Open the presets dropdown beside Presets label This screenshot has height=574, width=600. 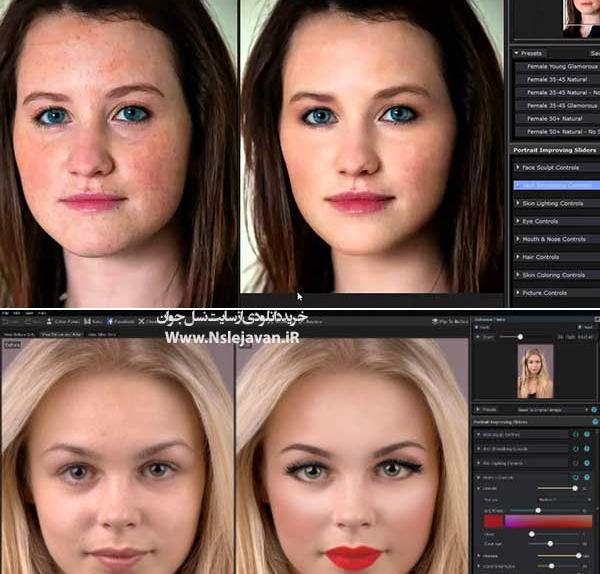click(x=551, y=410)
